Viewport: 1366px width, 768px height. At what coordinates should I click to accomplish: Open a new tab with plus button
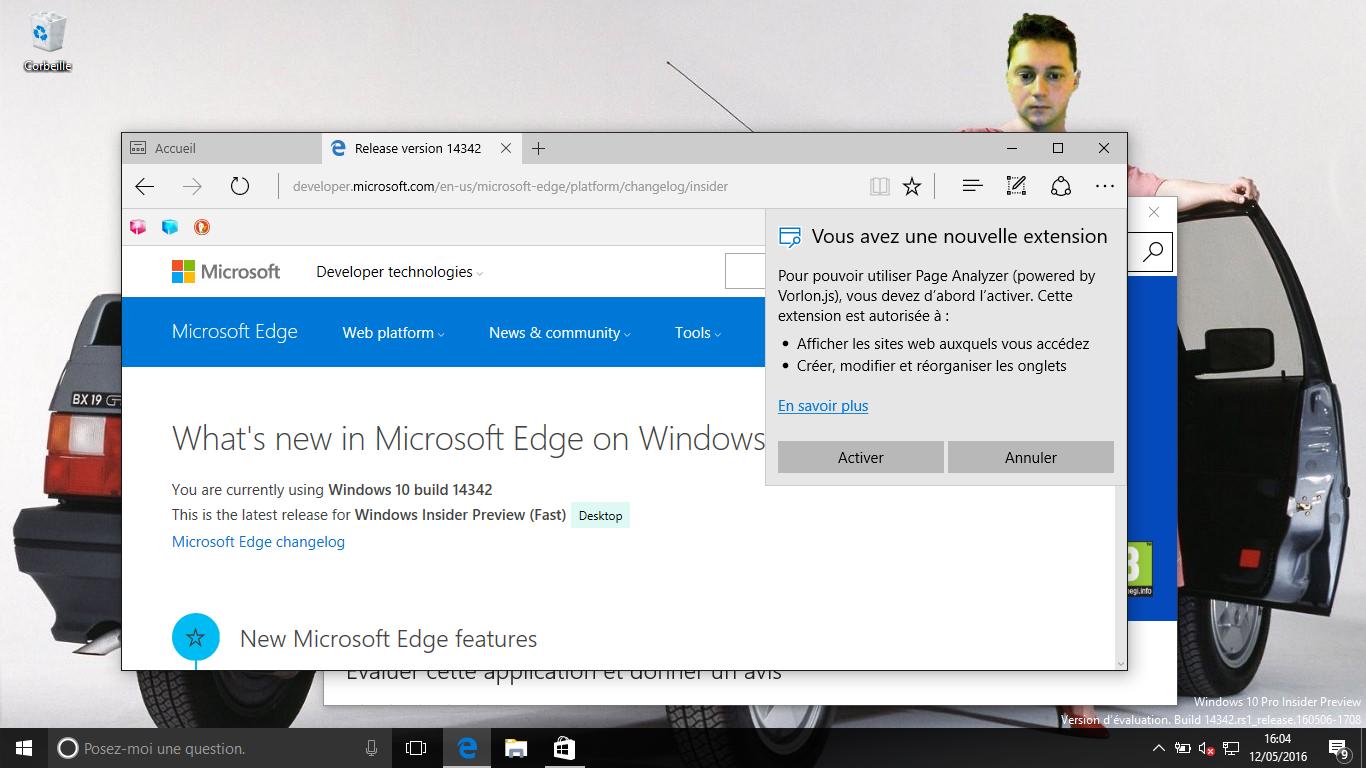coord(538,148)
